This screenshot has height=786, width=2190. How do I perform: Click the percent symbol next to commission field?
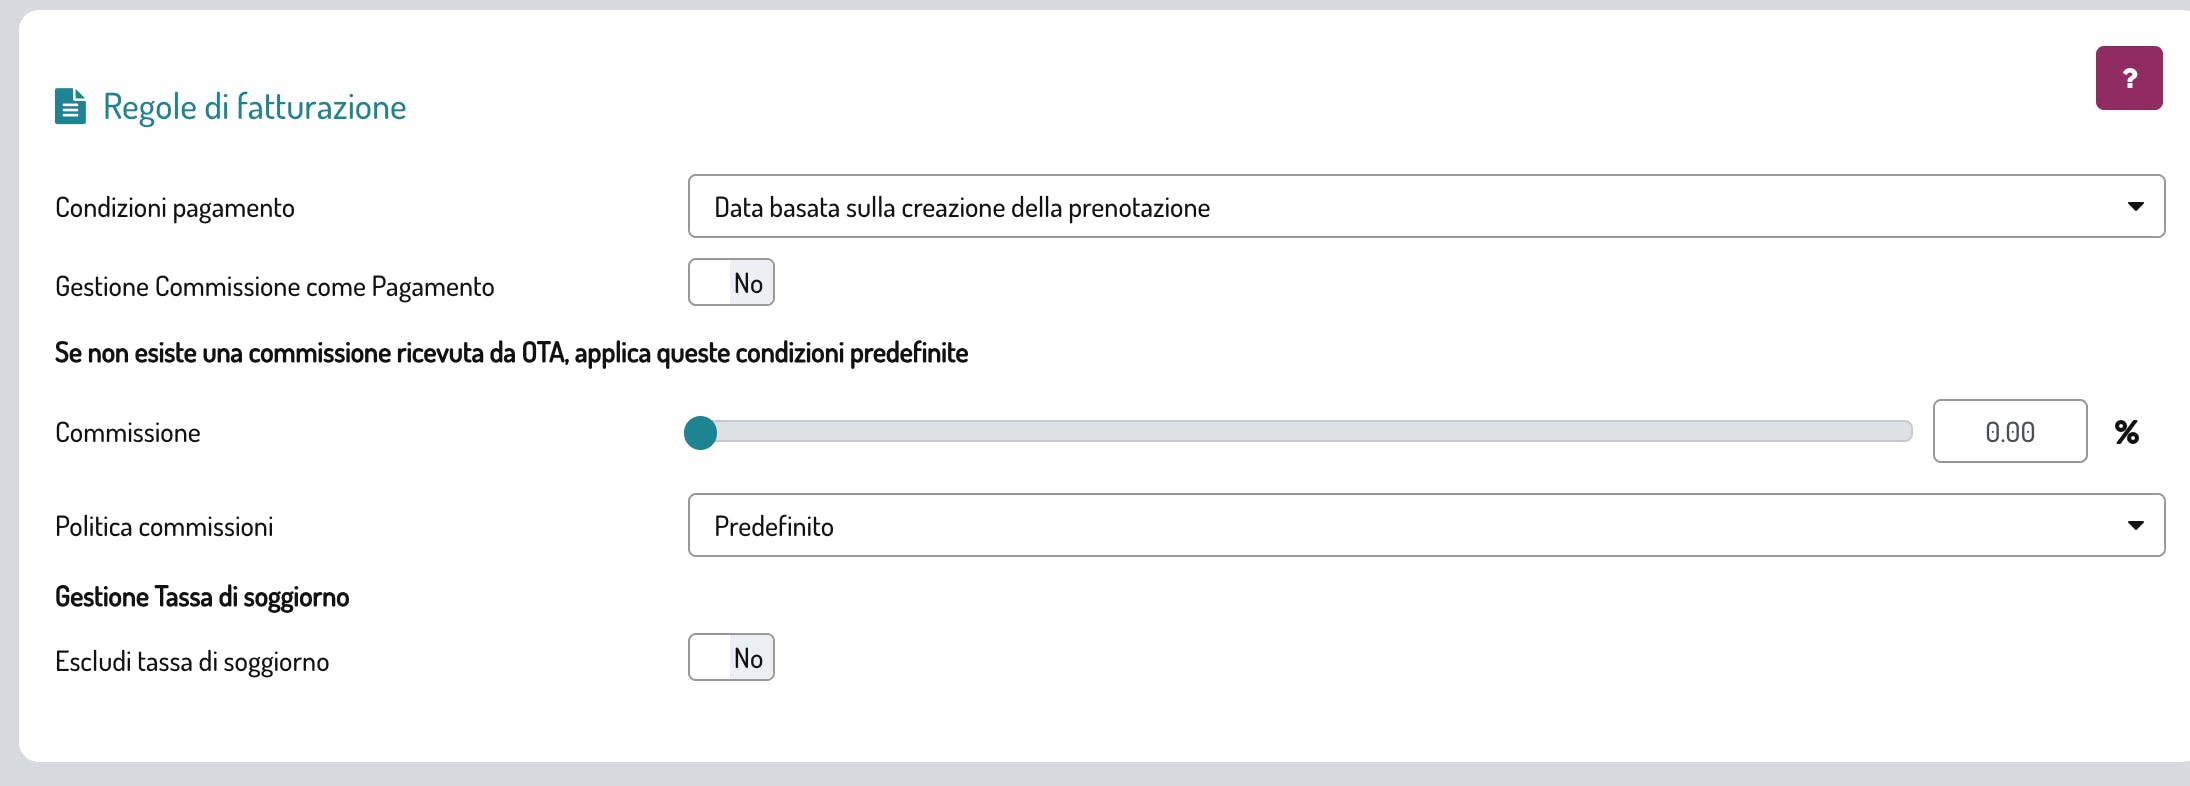(2126, 432)
